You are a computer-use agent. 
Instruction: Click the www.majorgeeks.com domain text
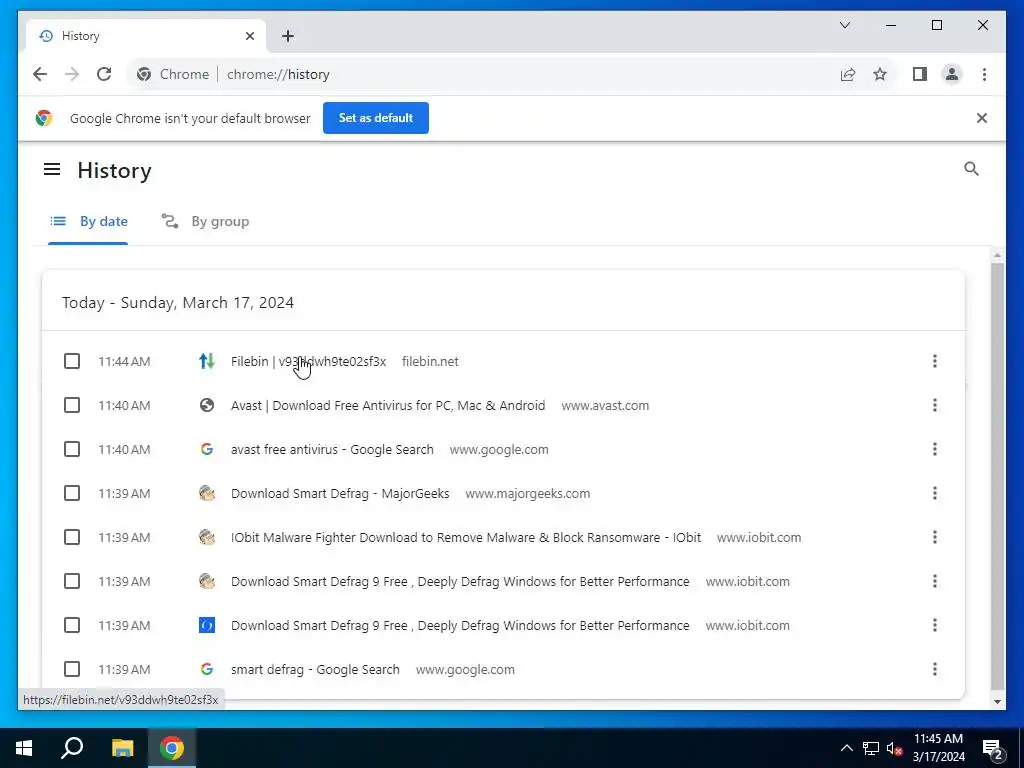pos(527,494)
